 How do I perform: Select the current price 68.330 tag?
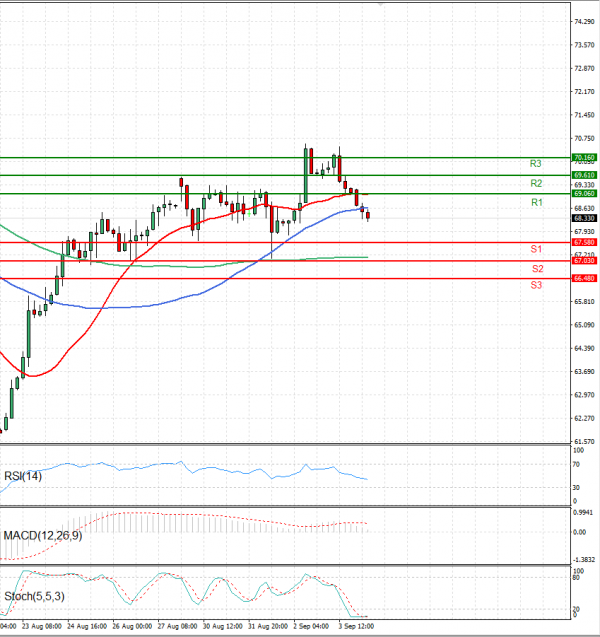[x=584, y=218]
